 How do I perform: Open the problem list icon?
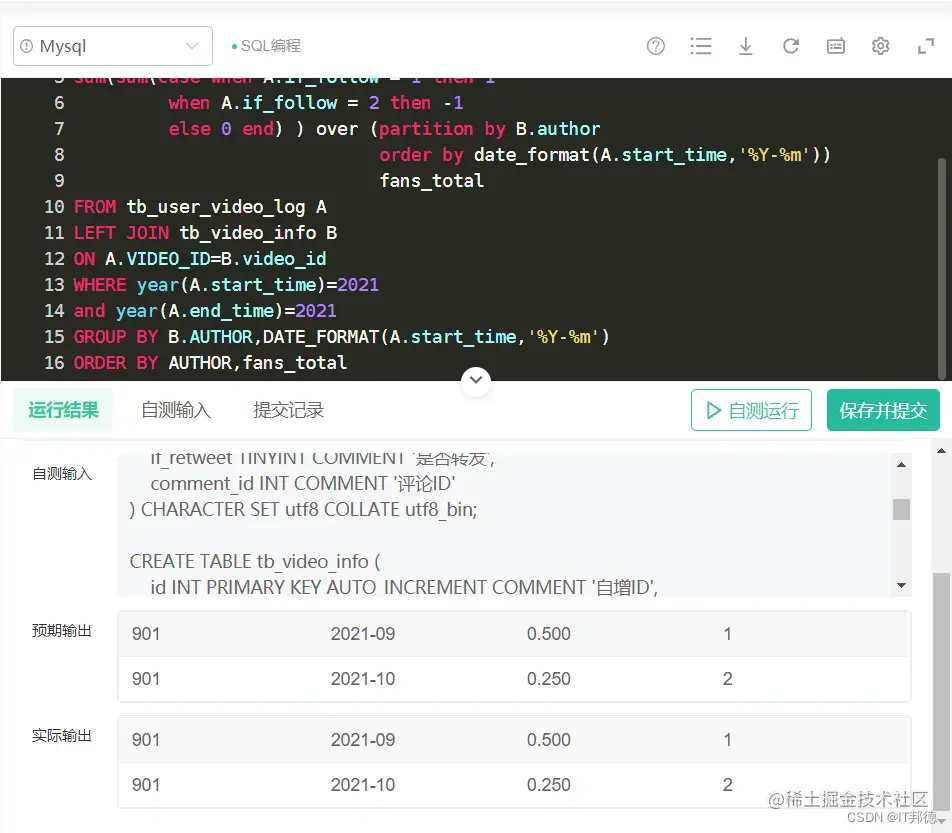pos(701,46)
